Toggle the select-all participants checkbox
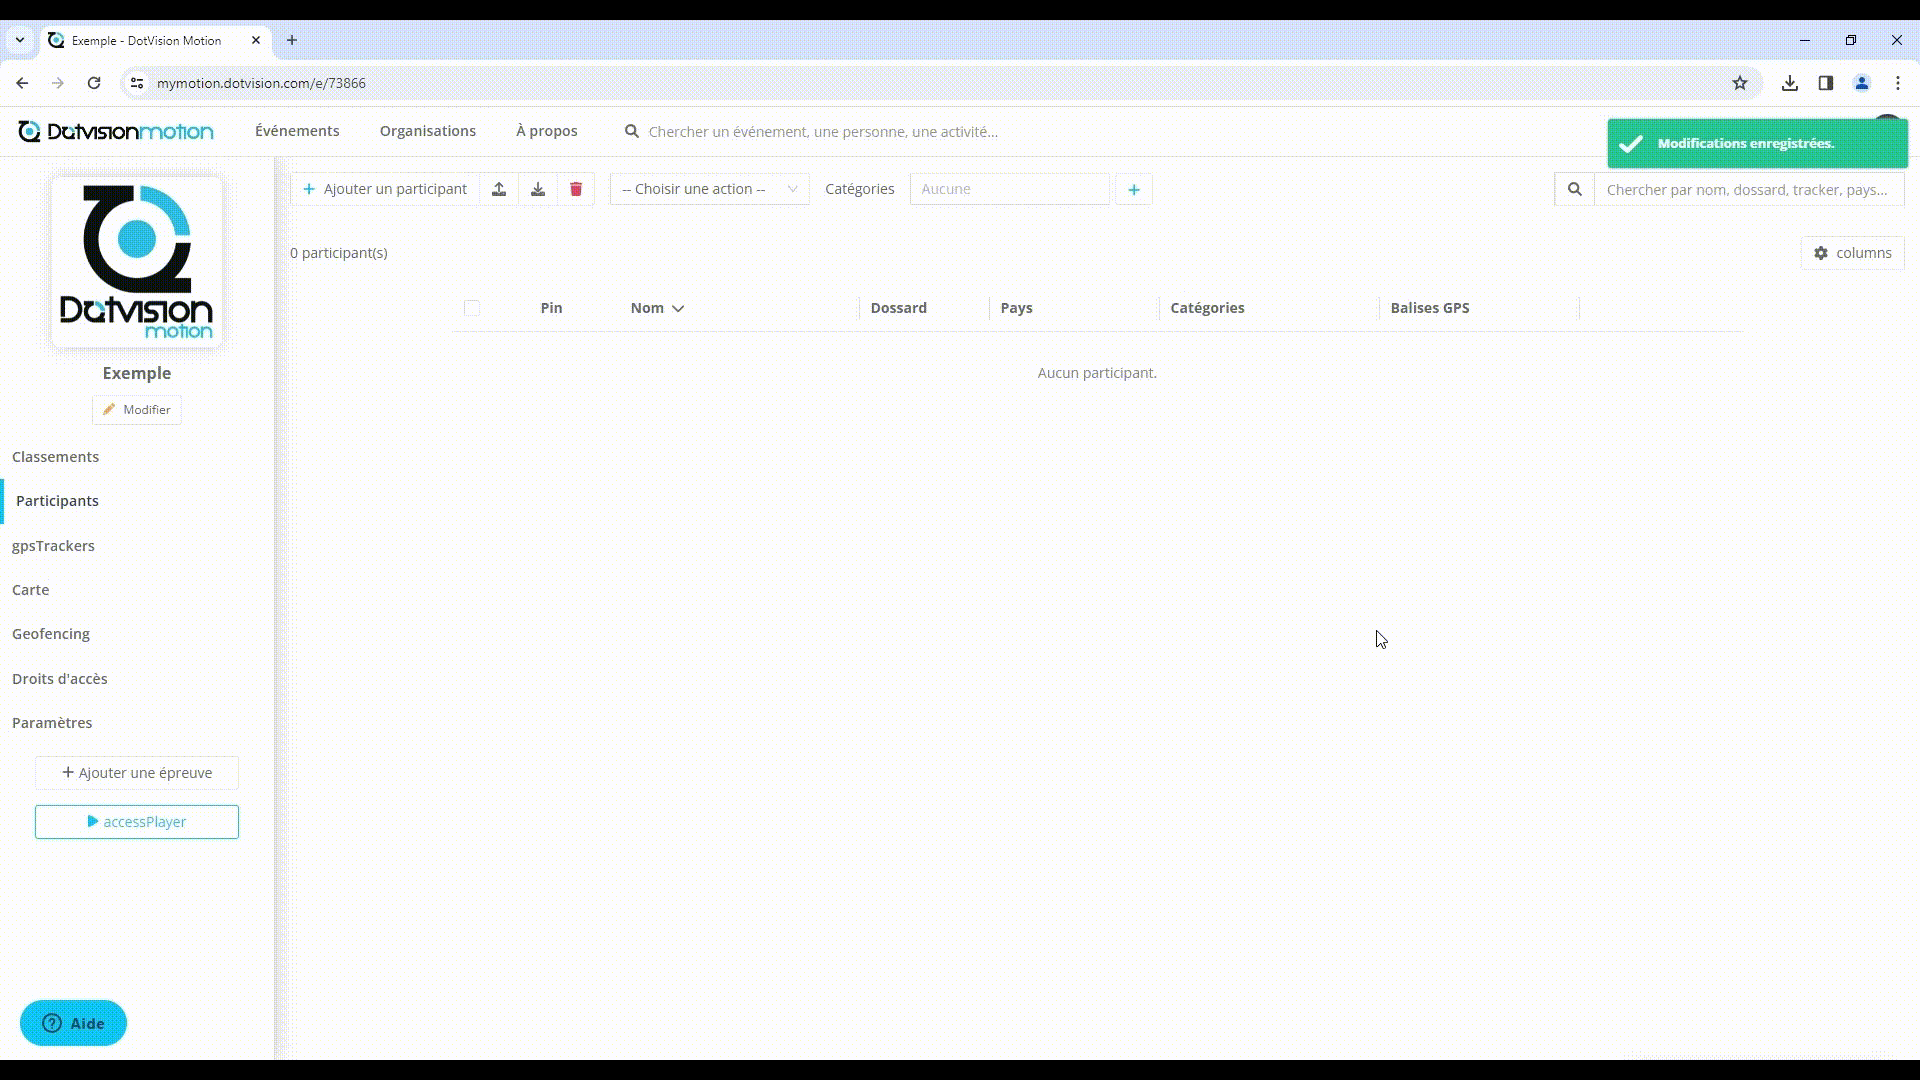The height and width of the screenshot is (1080, 1920). click(x=472, y=308)
